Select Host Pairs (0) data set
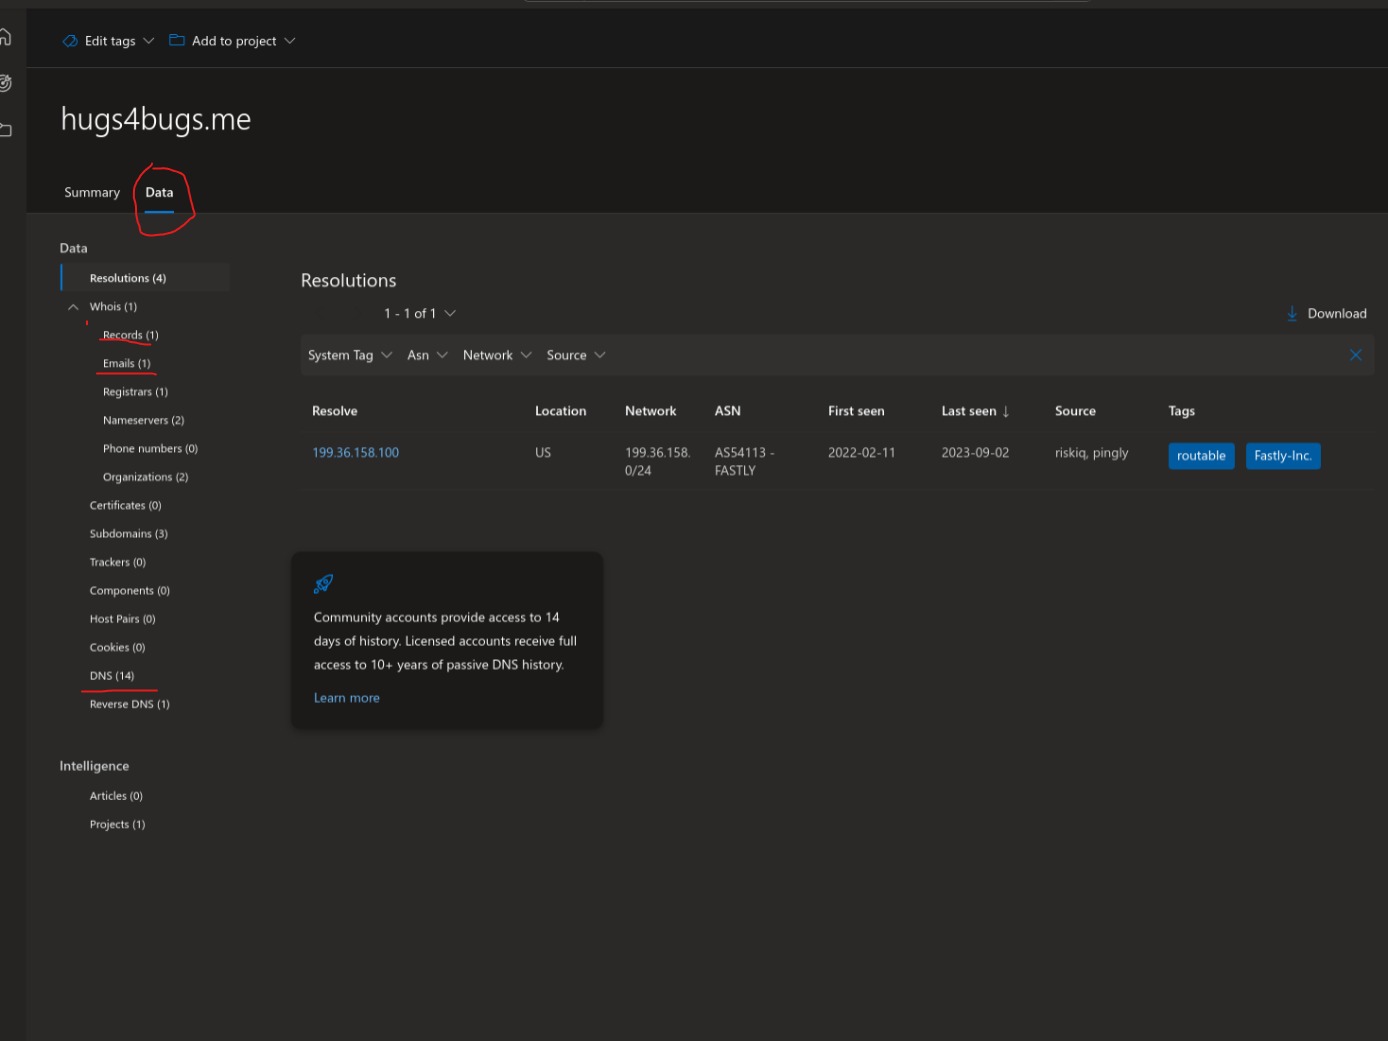Image resolution: width=1388 pixels, height=1041 pixels. coord(122,619)
